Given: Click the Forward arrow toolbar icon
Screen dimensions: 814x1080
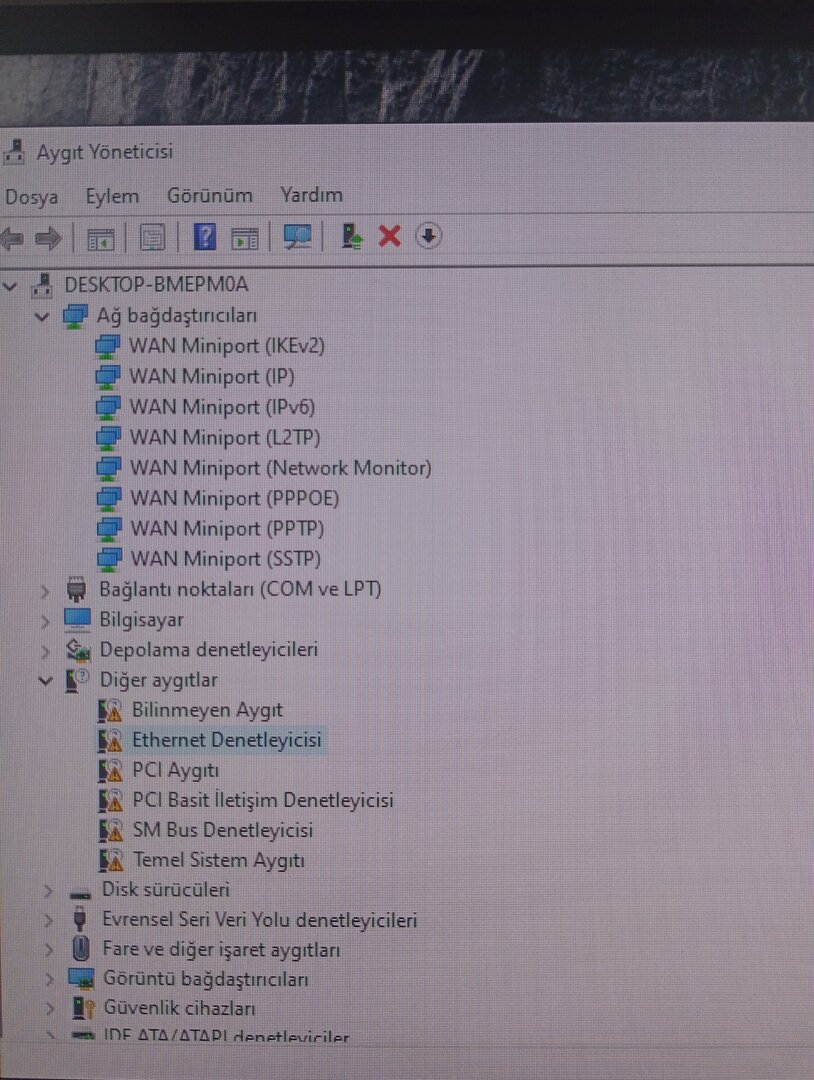Looking at the screenshot, I should pos(48,238).
